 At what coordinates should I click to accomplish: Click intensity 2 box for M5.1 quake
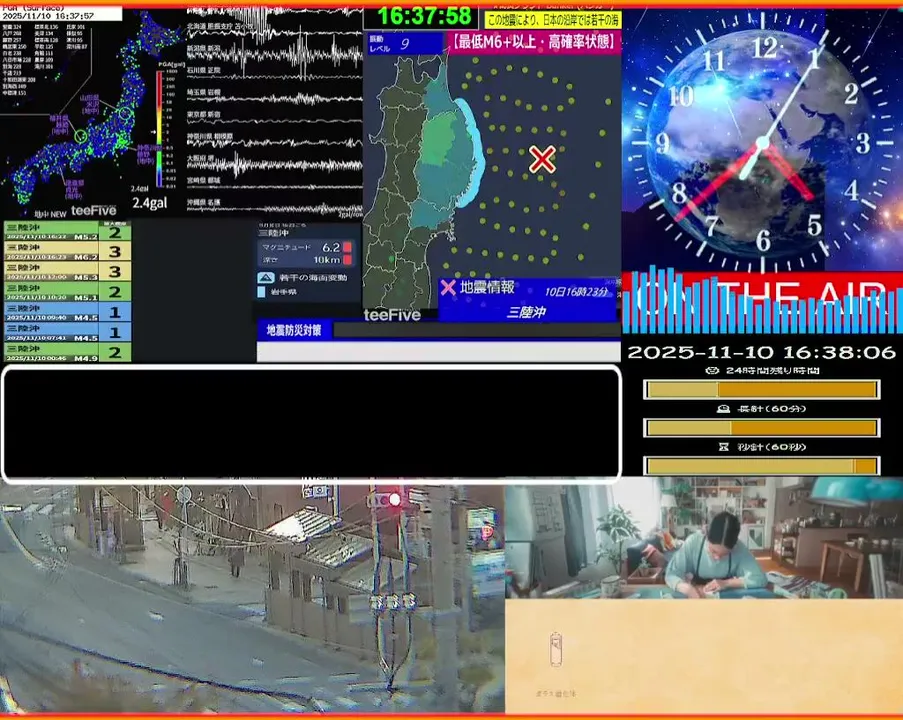click(x=115, y=291)
